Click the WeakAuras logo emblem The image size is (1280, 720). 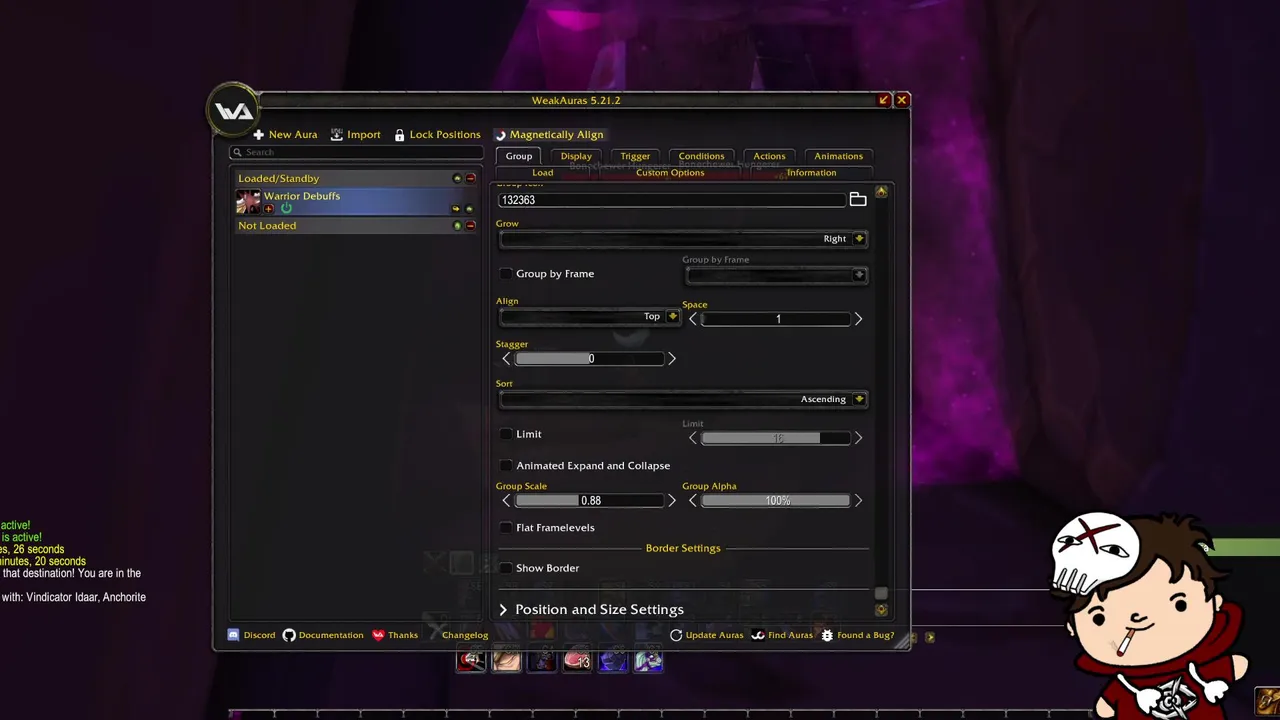pyautogui.click(x=234, y=111)
